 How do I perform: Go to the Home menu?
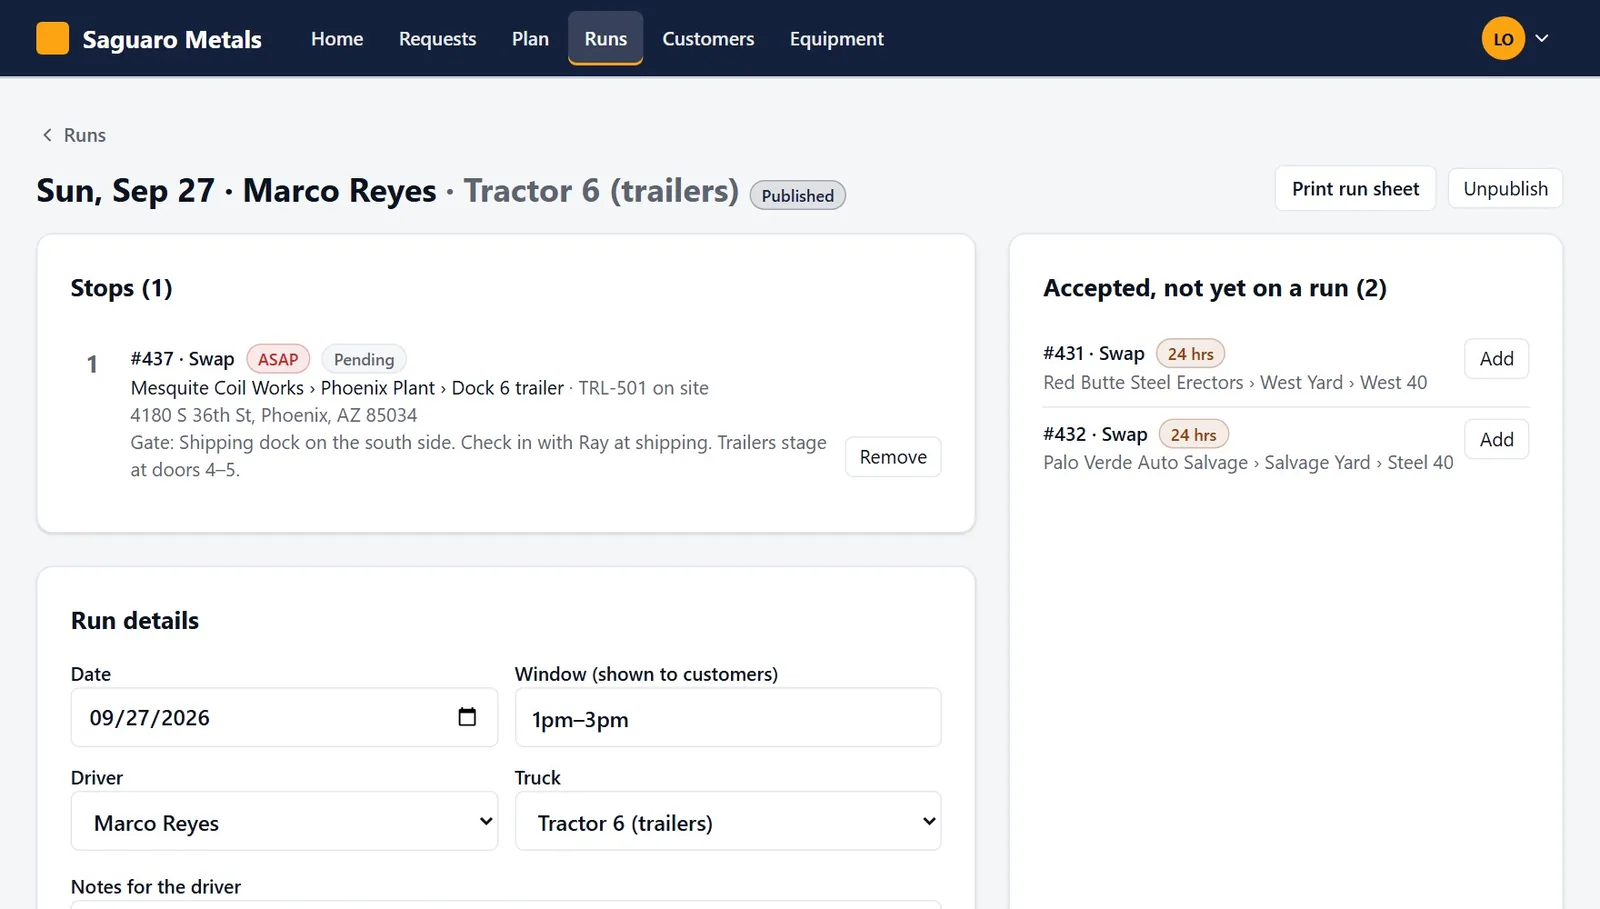(337, 39)
